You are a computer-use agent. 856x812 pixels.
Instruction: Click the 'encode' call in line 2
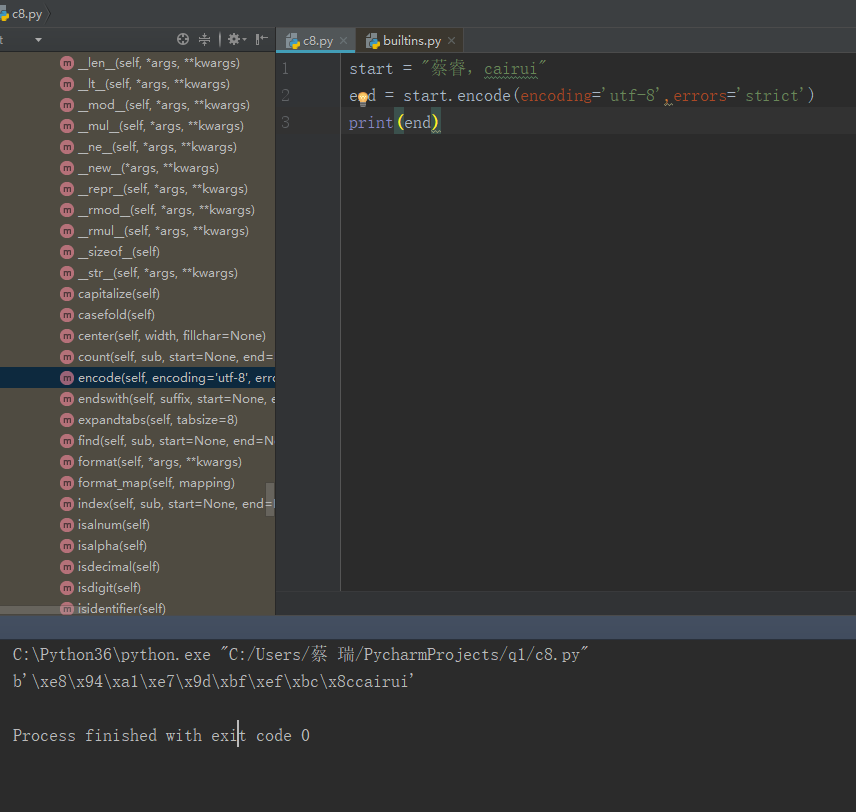click(x=484, y=96)
